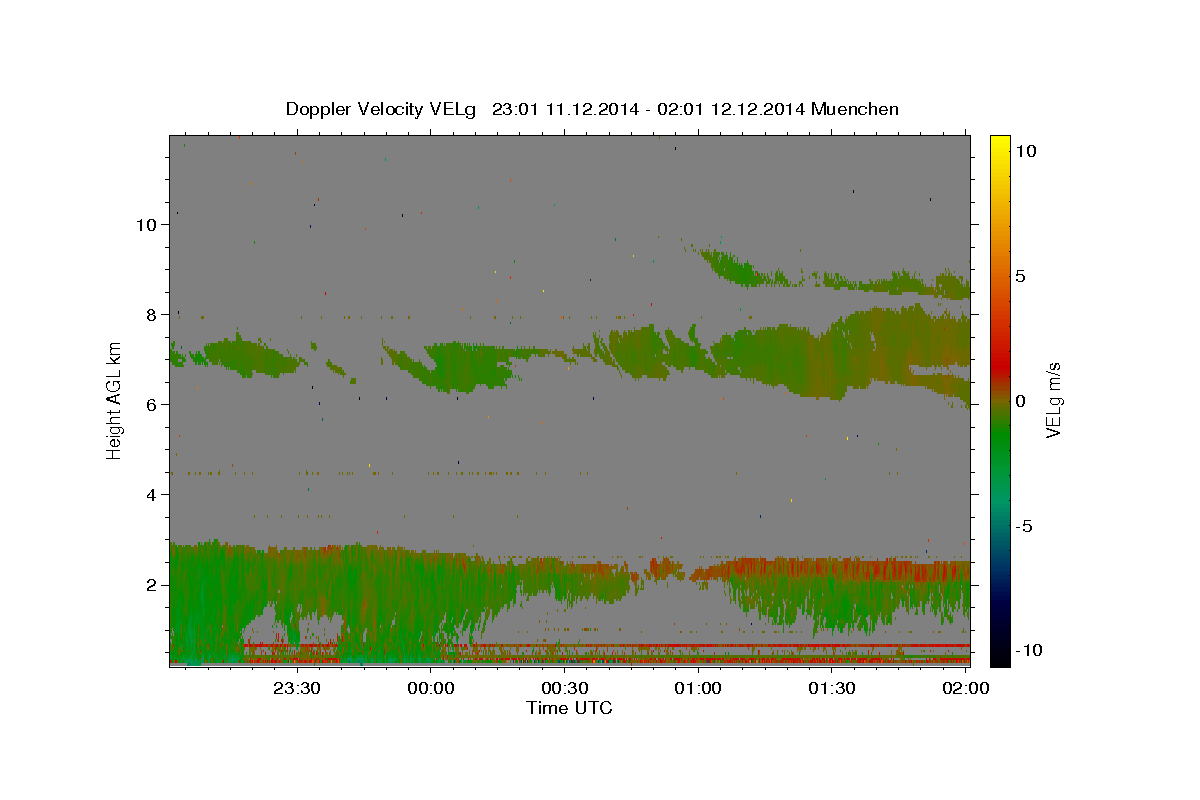The image size is (1200, 800).
Task: Click the height tick label 8
Action: pyautogui.click(x=152, y=315)
